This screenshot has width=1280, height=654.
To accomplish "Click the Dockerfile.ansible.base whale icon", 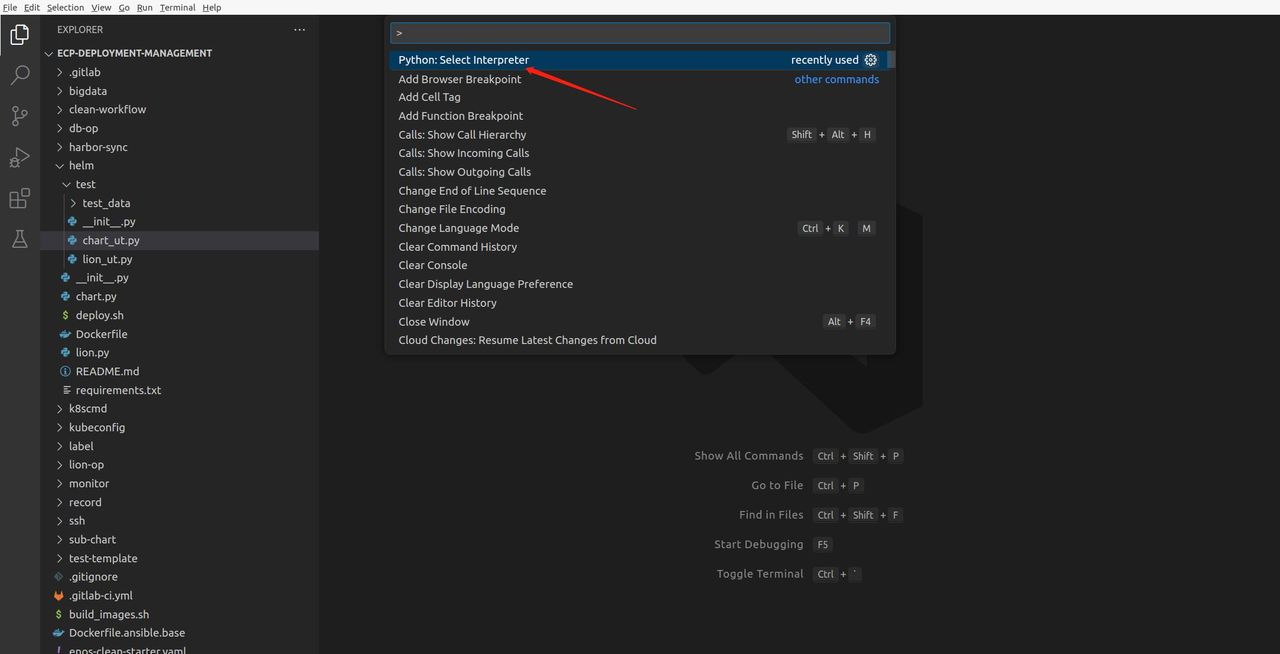I will [x=59, y=633].
